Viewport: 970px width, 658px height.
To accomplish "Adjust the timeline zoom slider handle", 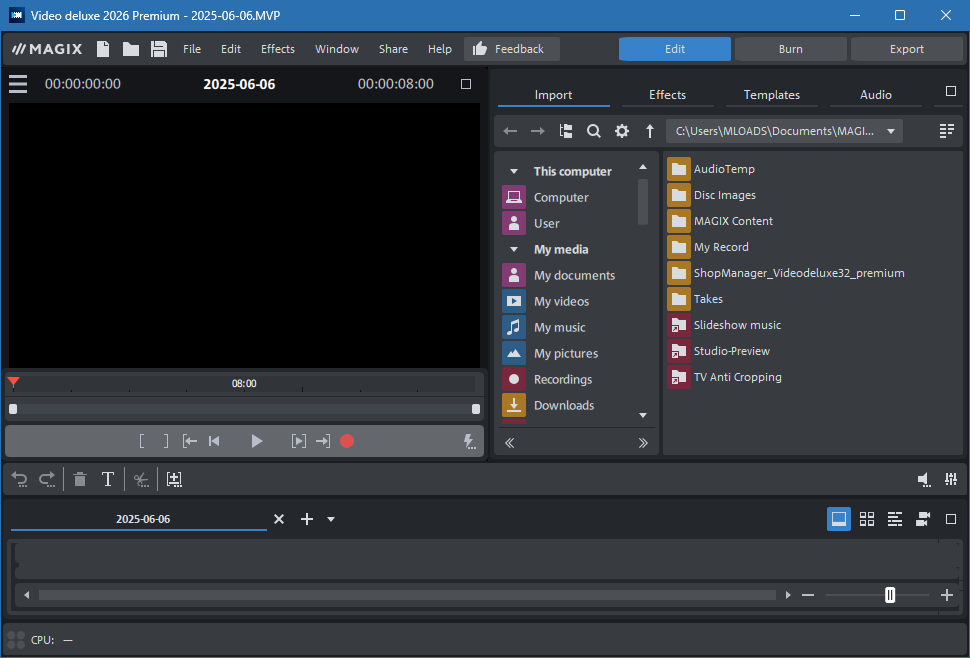I will 890,595.
